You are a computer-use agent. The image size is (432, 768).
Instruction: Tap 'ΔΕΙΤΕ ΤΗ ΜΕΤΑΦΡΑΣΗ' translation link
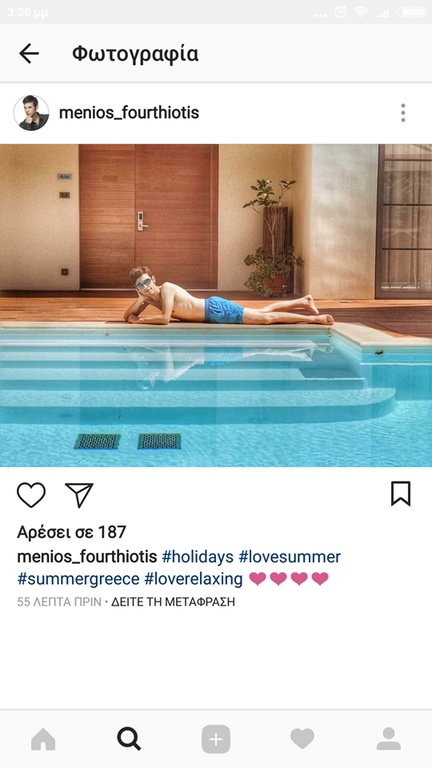pyautogui.click(x=173, y=602)
